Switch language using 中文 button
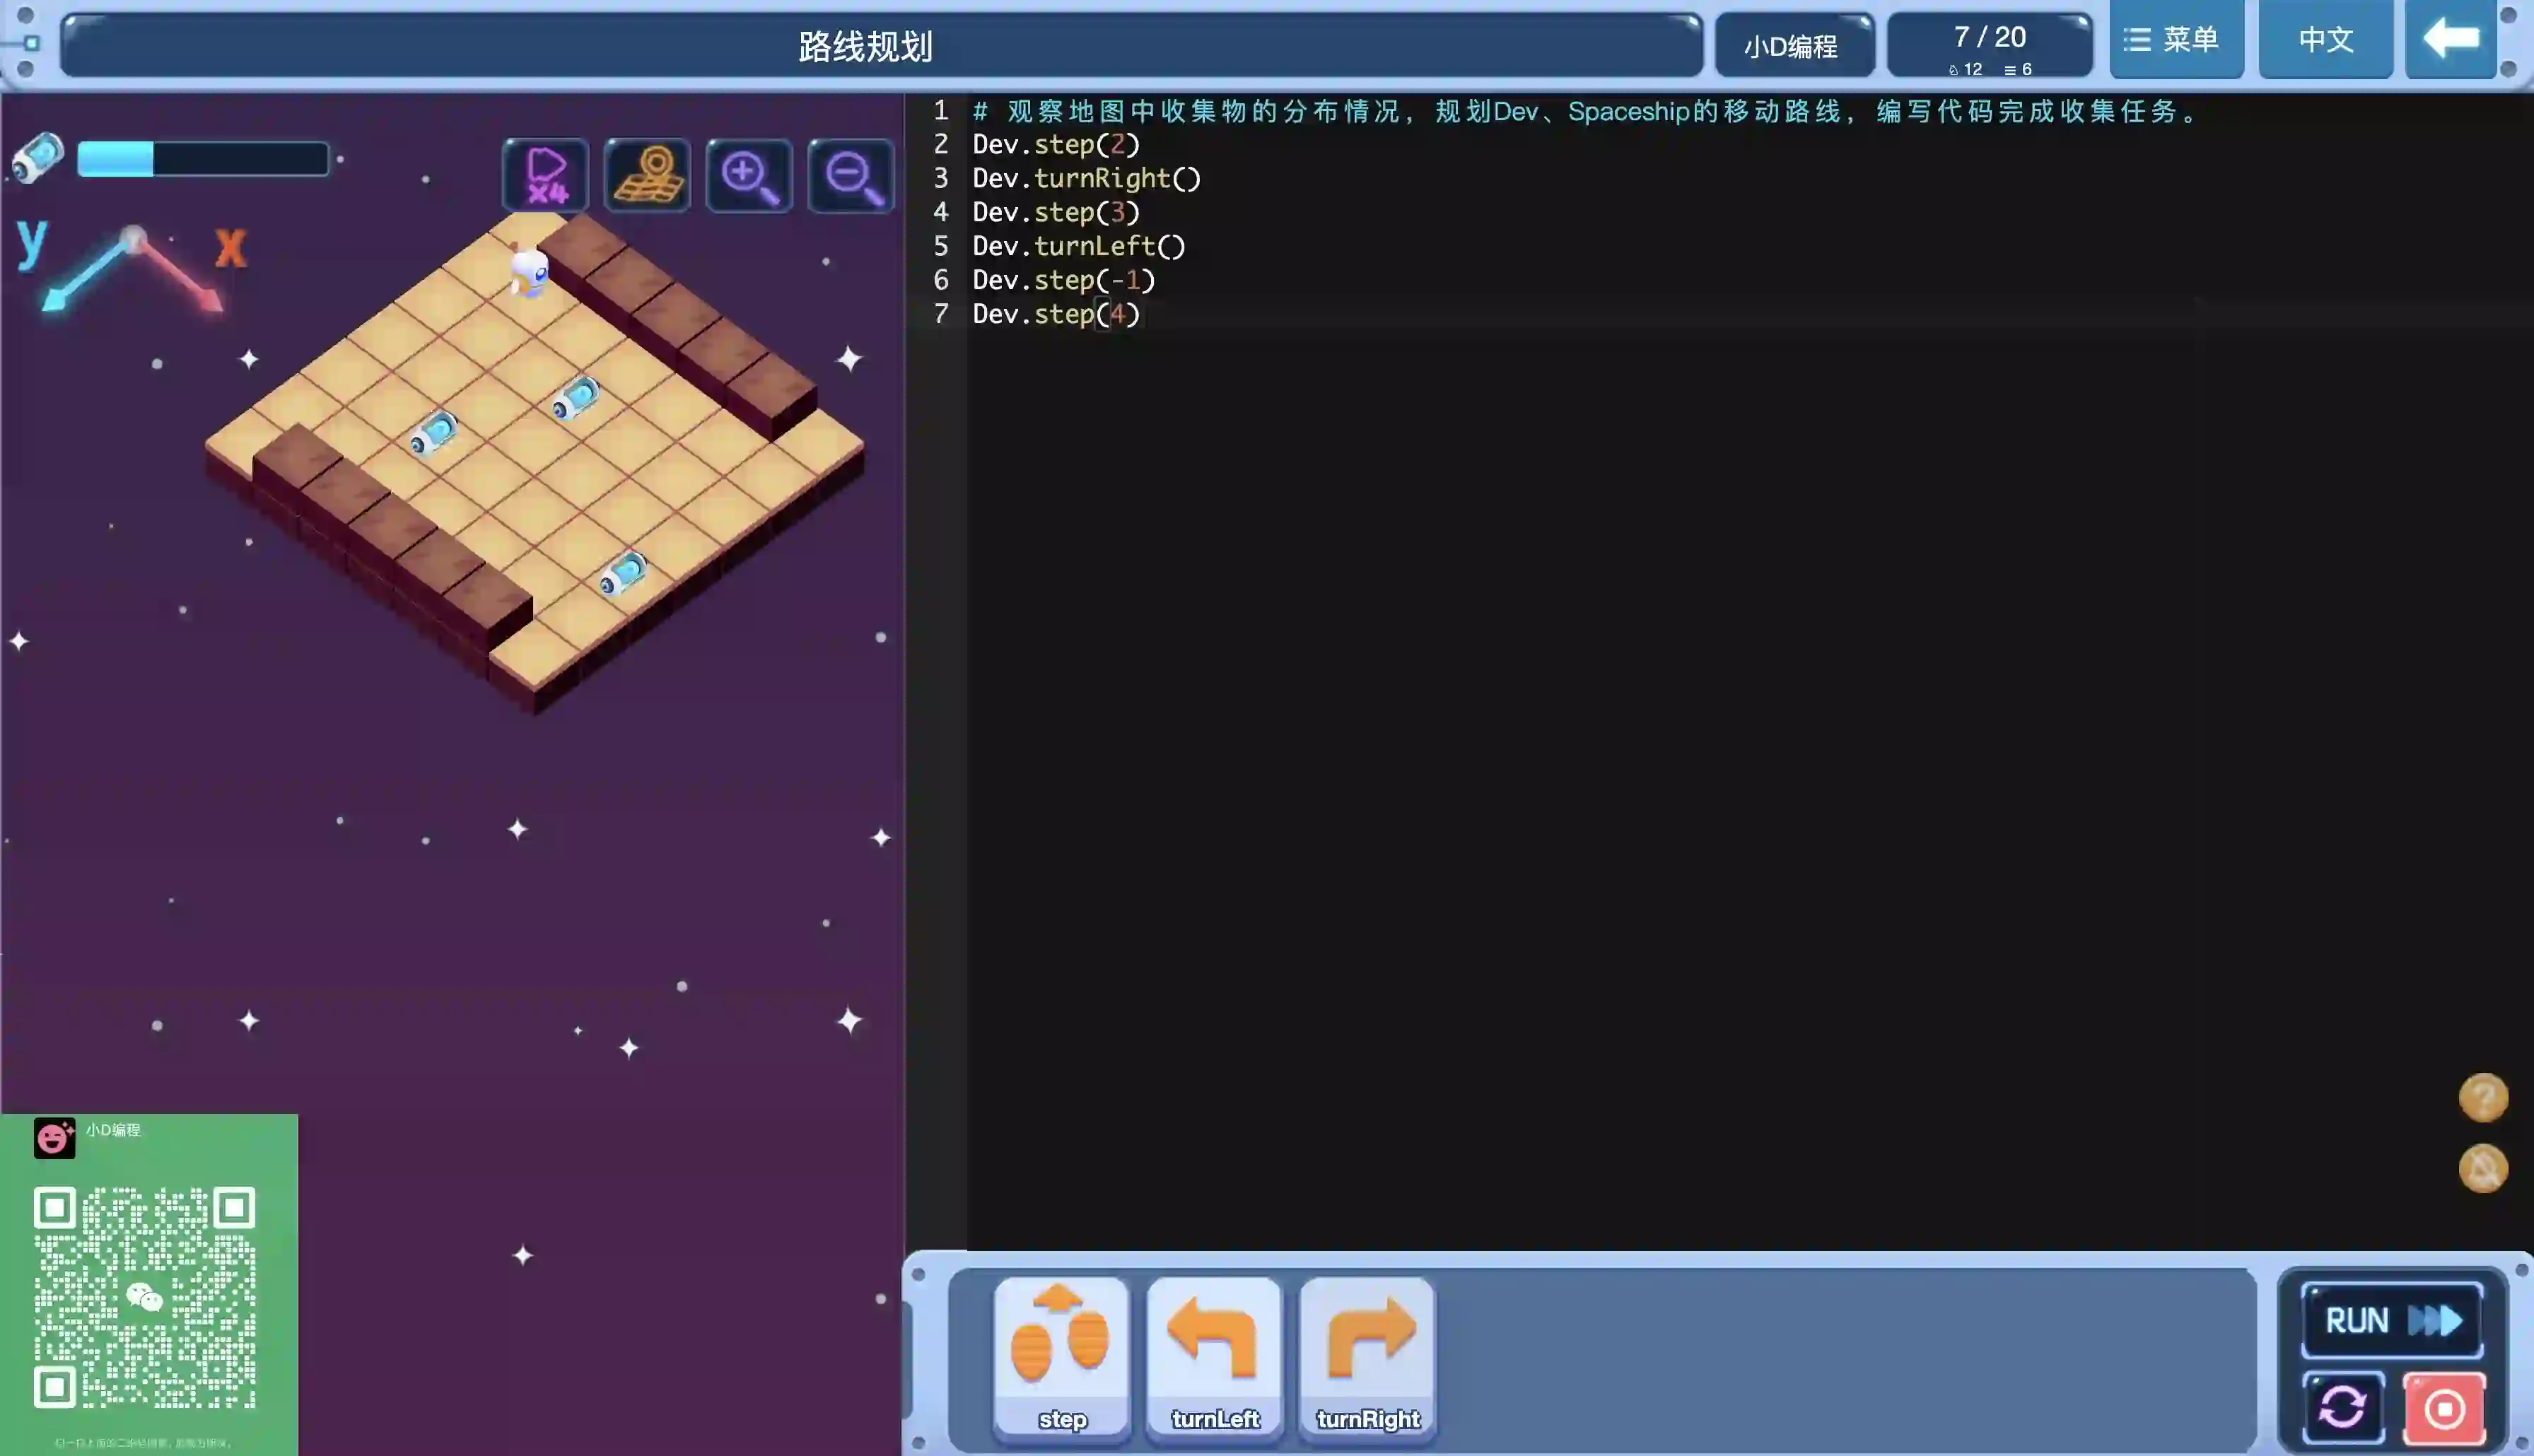Screen dimensions: 2534x1456 tap(2325, 40)
